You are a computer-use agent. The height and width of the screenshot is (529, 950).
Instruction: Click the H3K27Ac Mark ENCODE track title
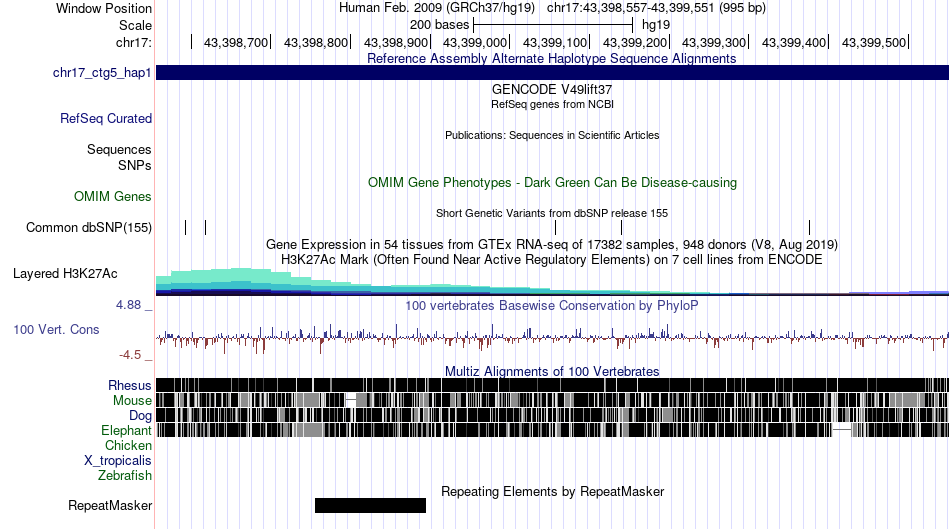tap(552, 259)
